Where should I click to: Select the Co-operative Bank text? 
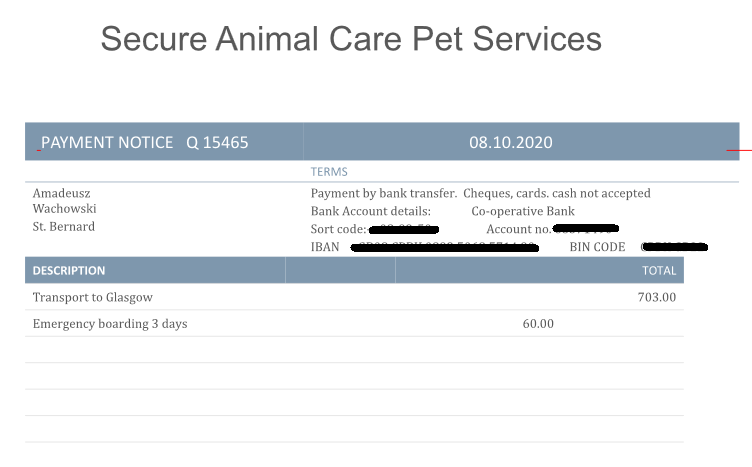tap(523, 211)
